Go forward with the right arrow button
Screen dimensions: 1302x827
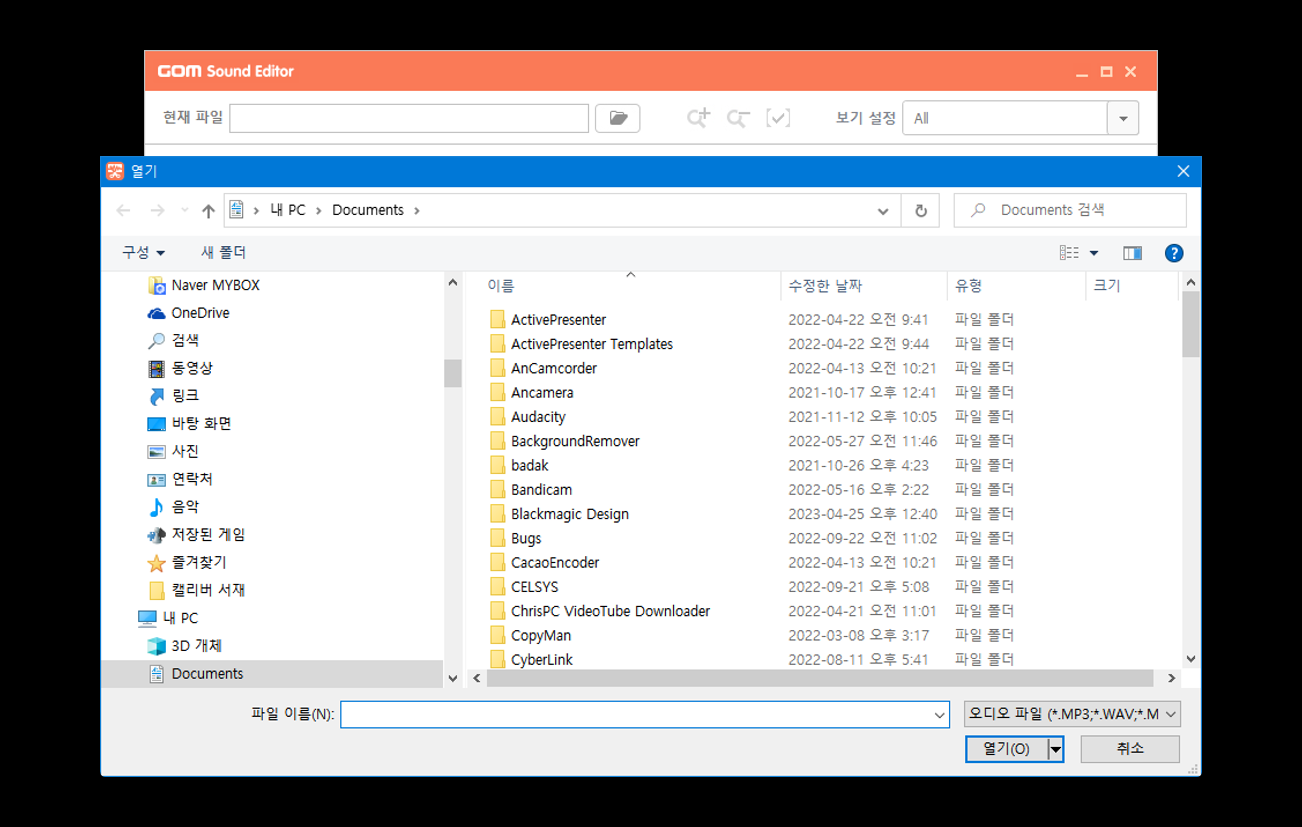pos(157,210)
